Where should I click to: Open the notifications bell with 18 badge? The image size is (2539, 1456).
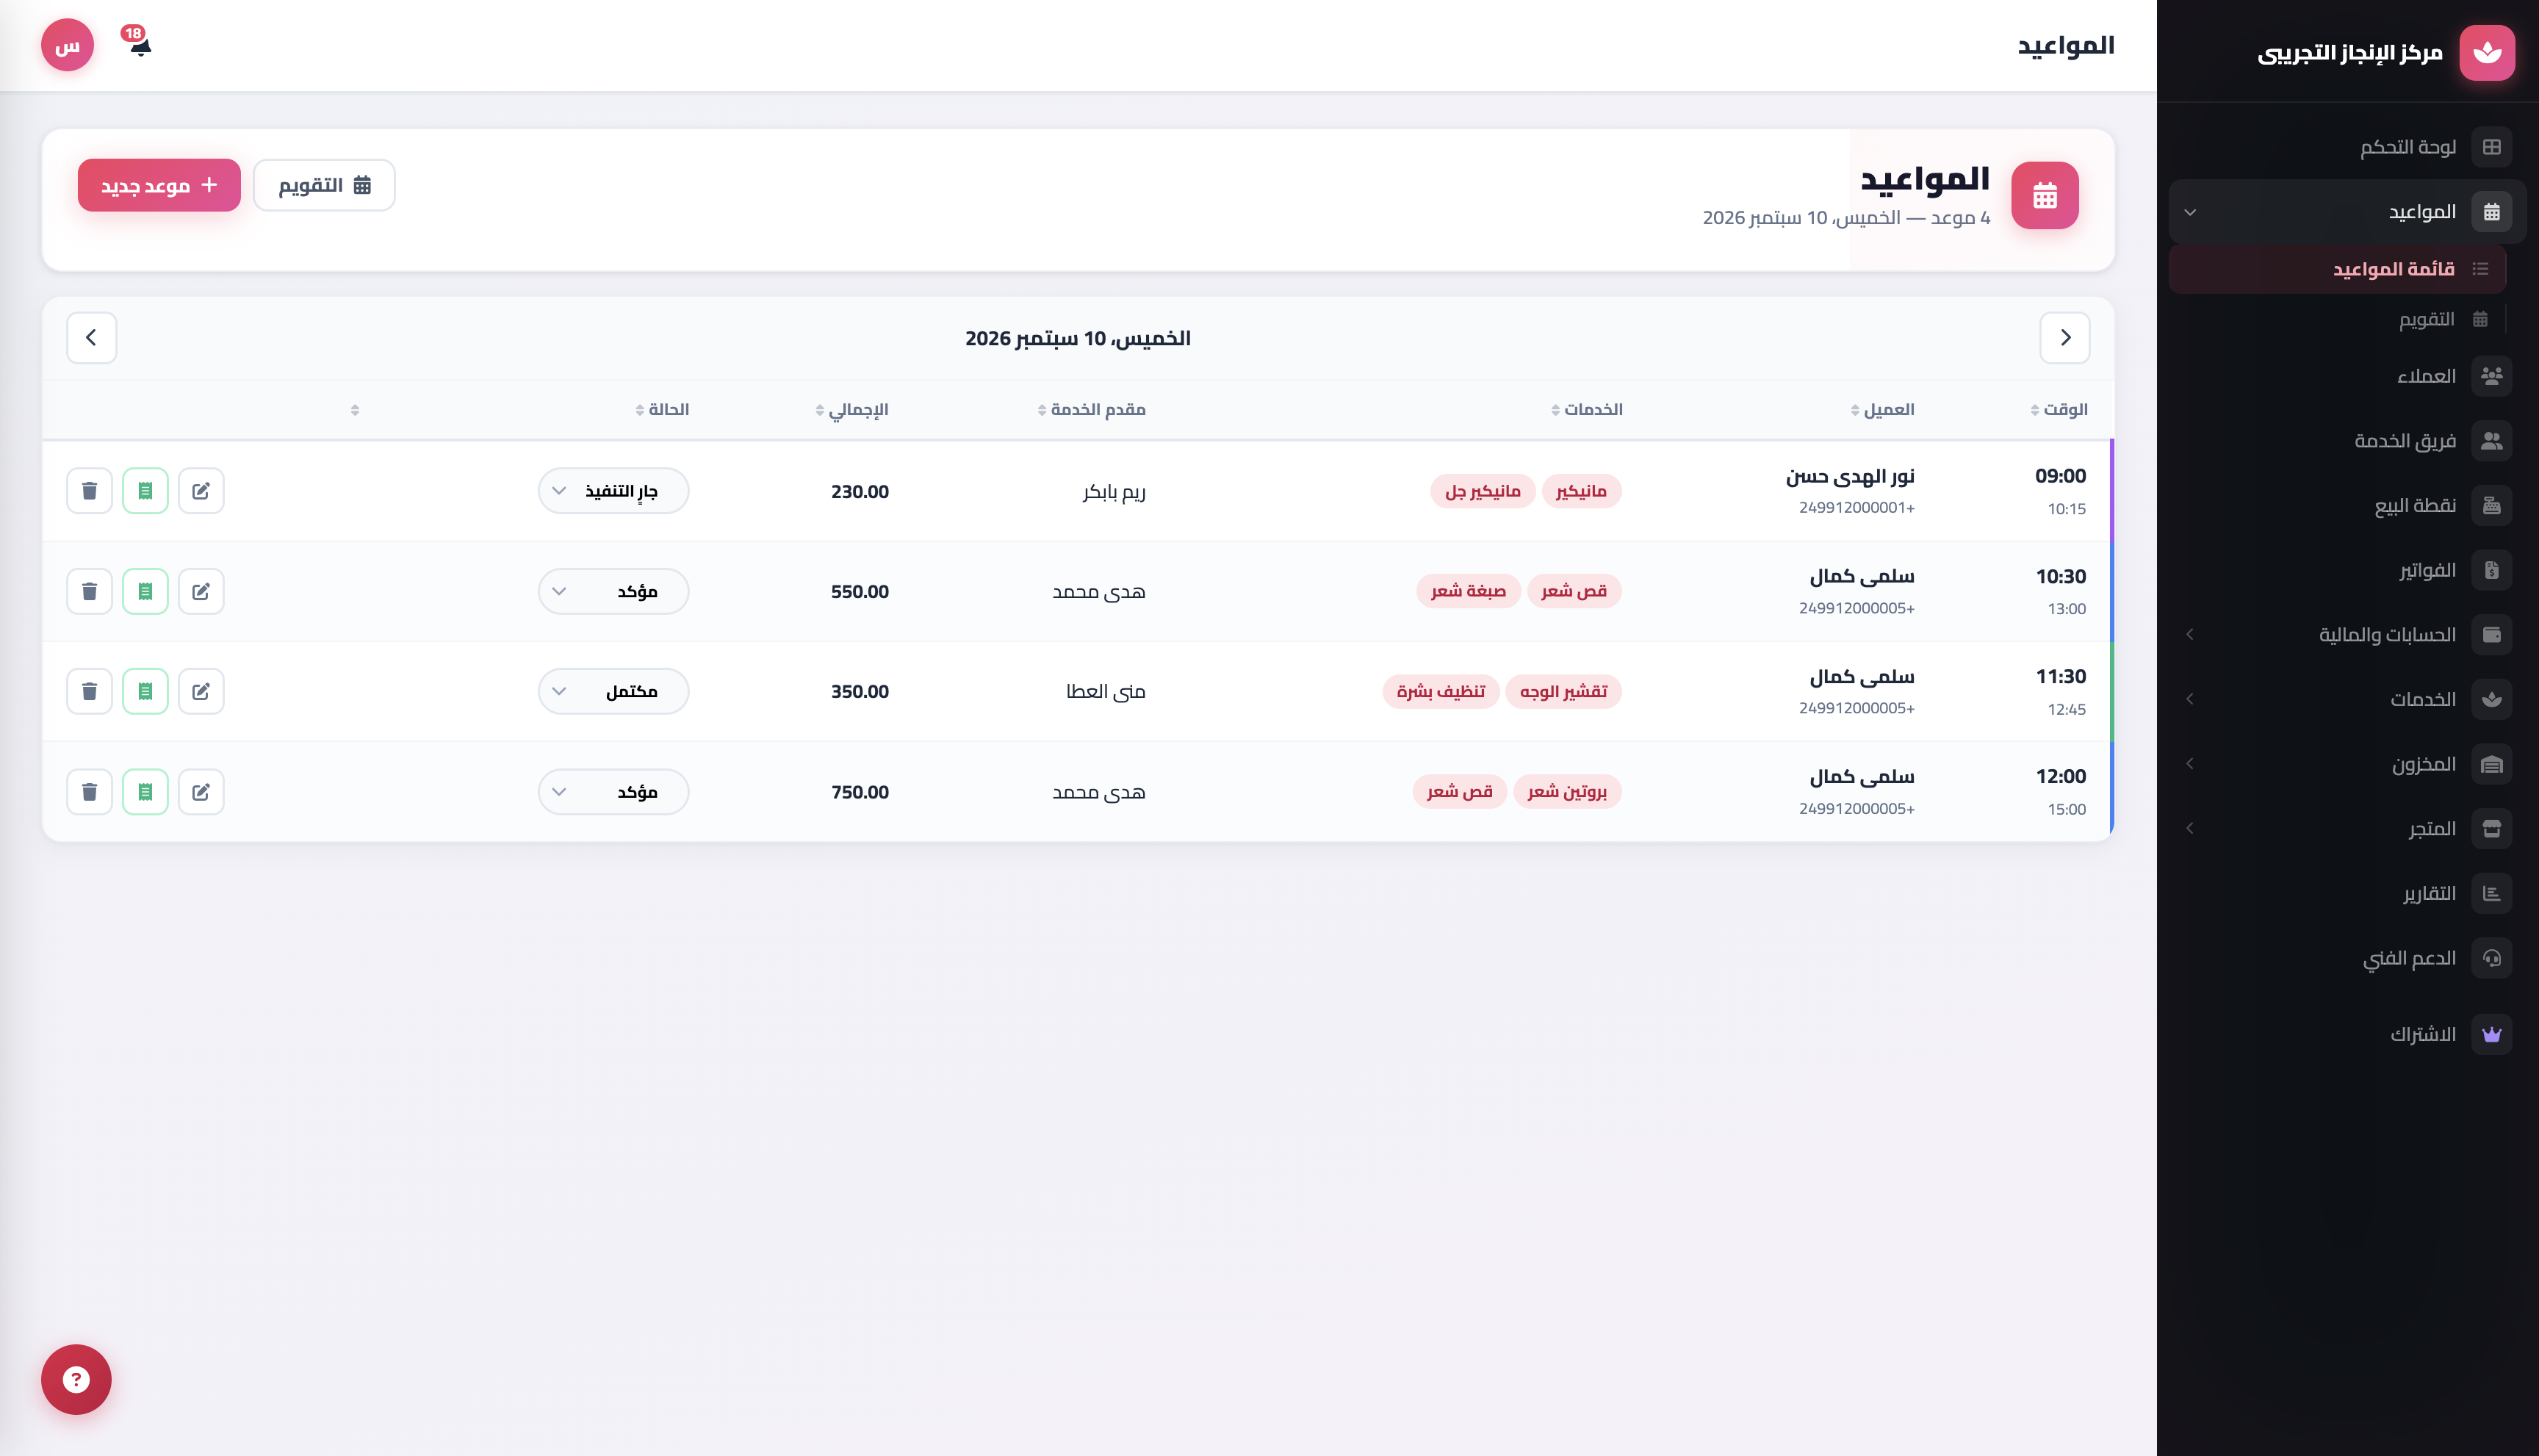click(139, 44)
